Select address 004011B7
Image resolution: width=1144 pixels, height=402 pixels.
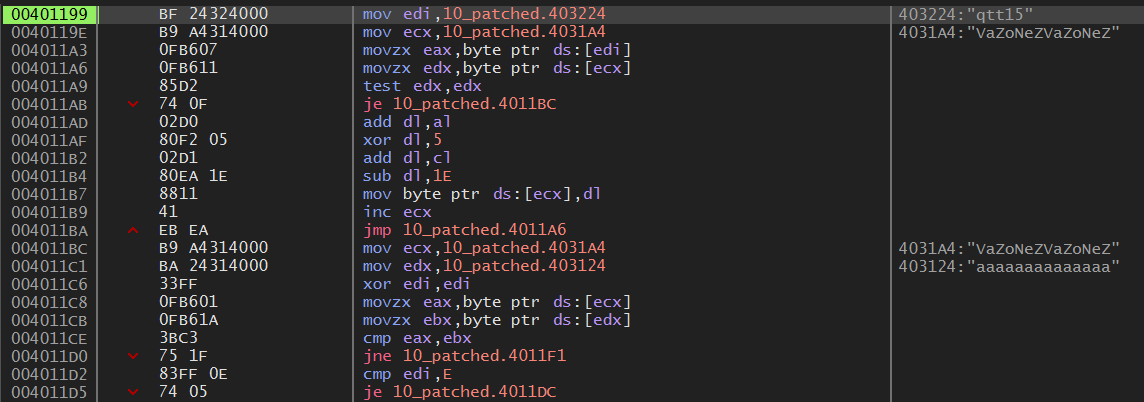[50, 194]
